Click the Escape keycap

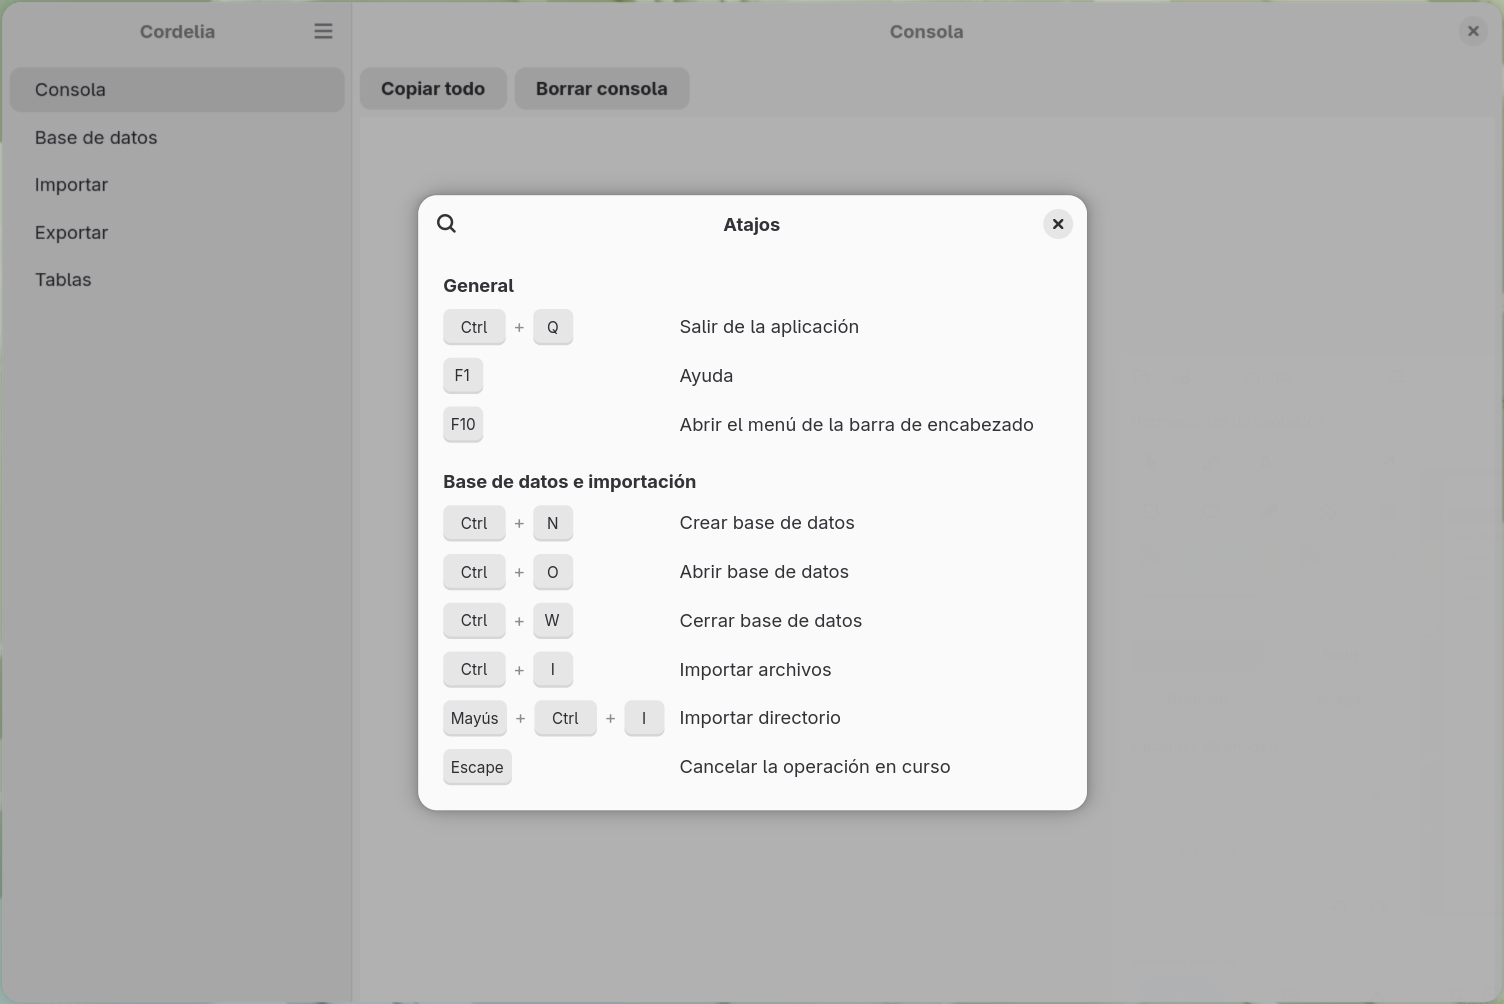click(477, 767)
